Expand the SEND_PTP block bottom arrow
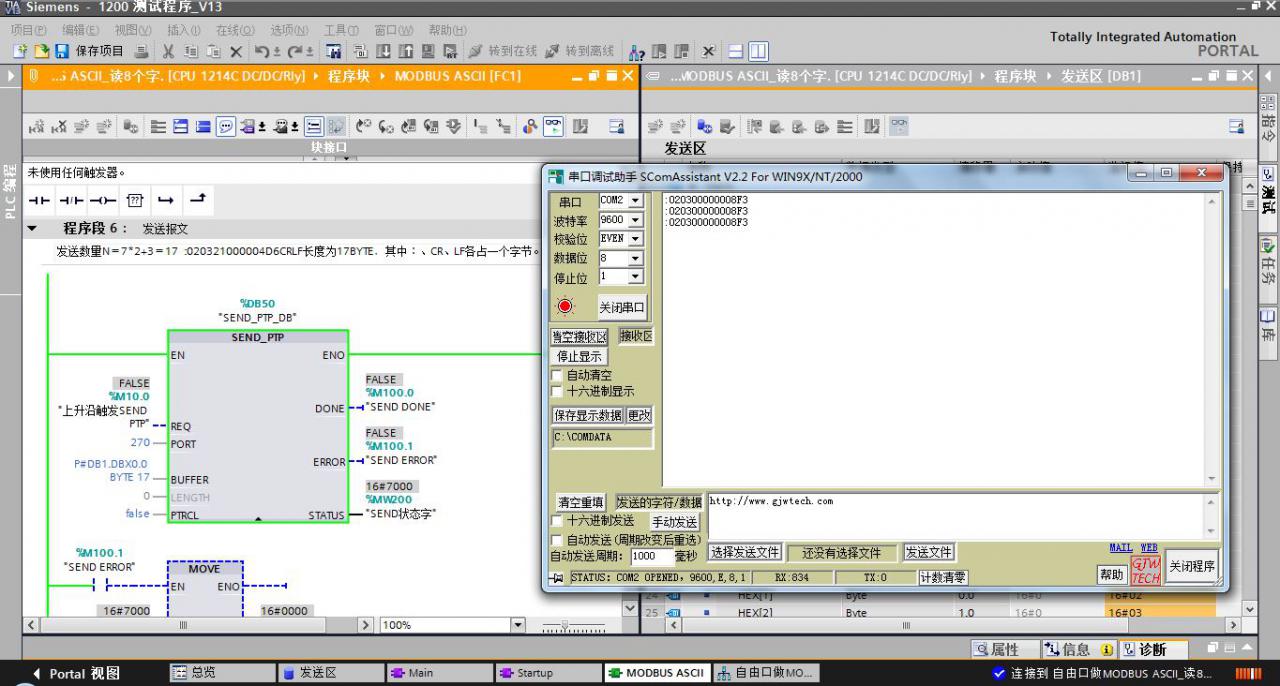The height and width of the screenshot is (686, 1280). pos(258,519)
